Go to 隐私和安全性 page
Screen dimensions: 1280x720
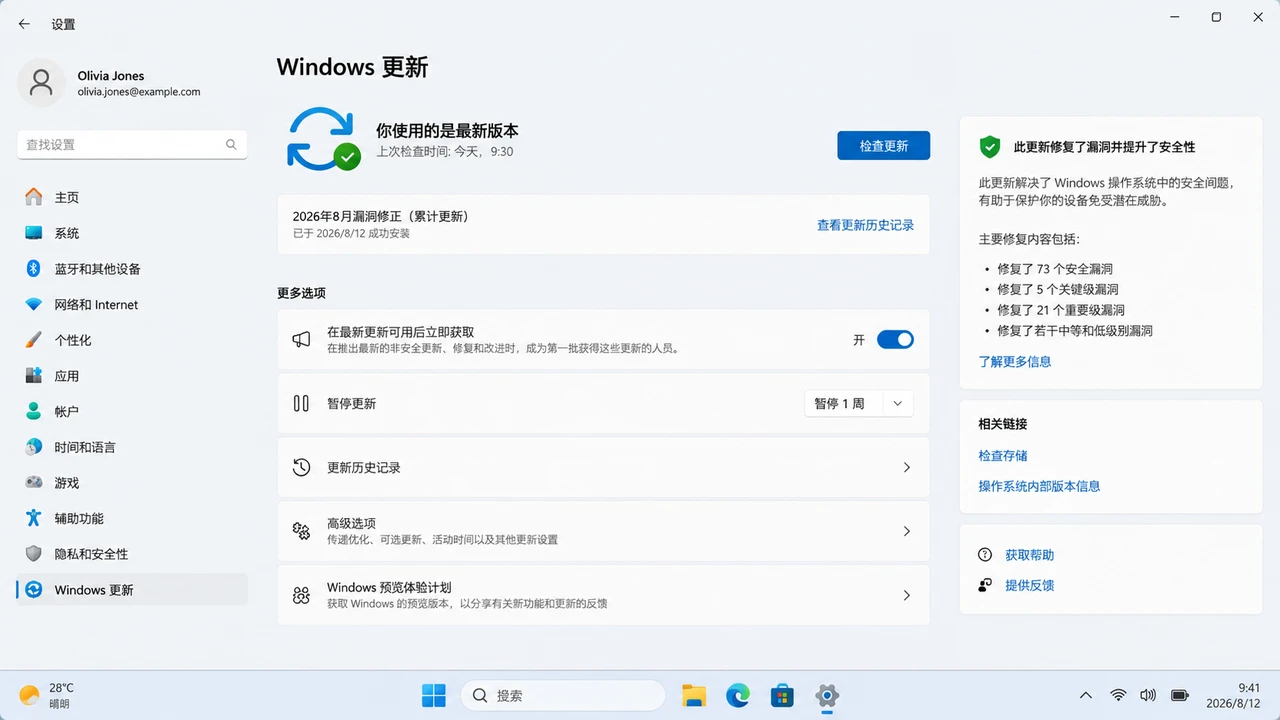tap(132, 554)
